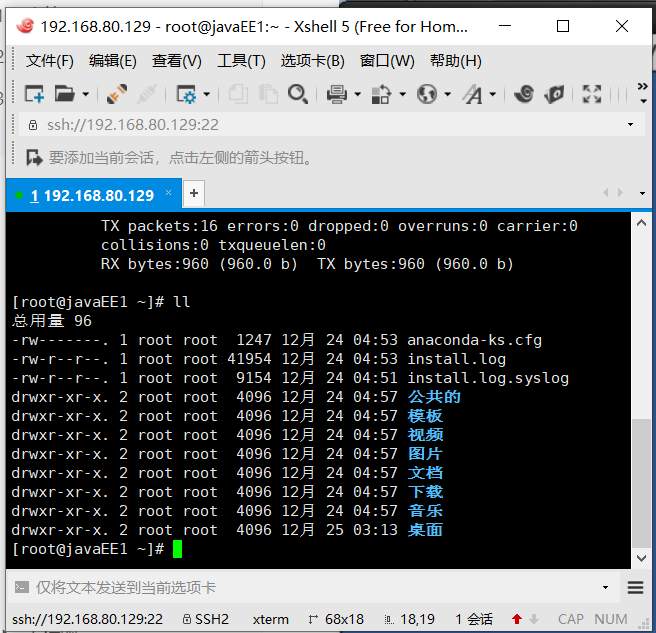Expand the address bar dropdown arrow
The width and height of the screenshot is (656, 633).
[630, 125]
